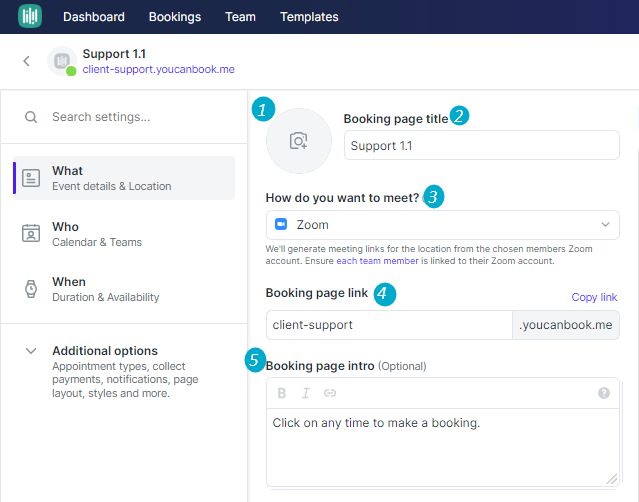Click the search magnifier icon
Image resolution: width=639 pixels, height=502 pixels.
pos(31,117)
